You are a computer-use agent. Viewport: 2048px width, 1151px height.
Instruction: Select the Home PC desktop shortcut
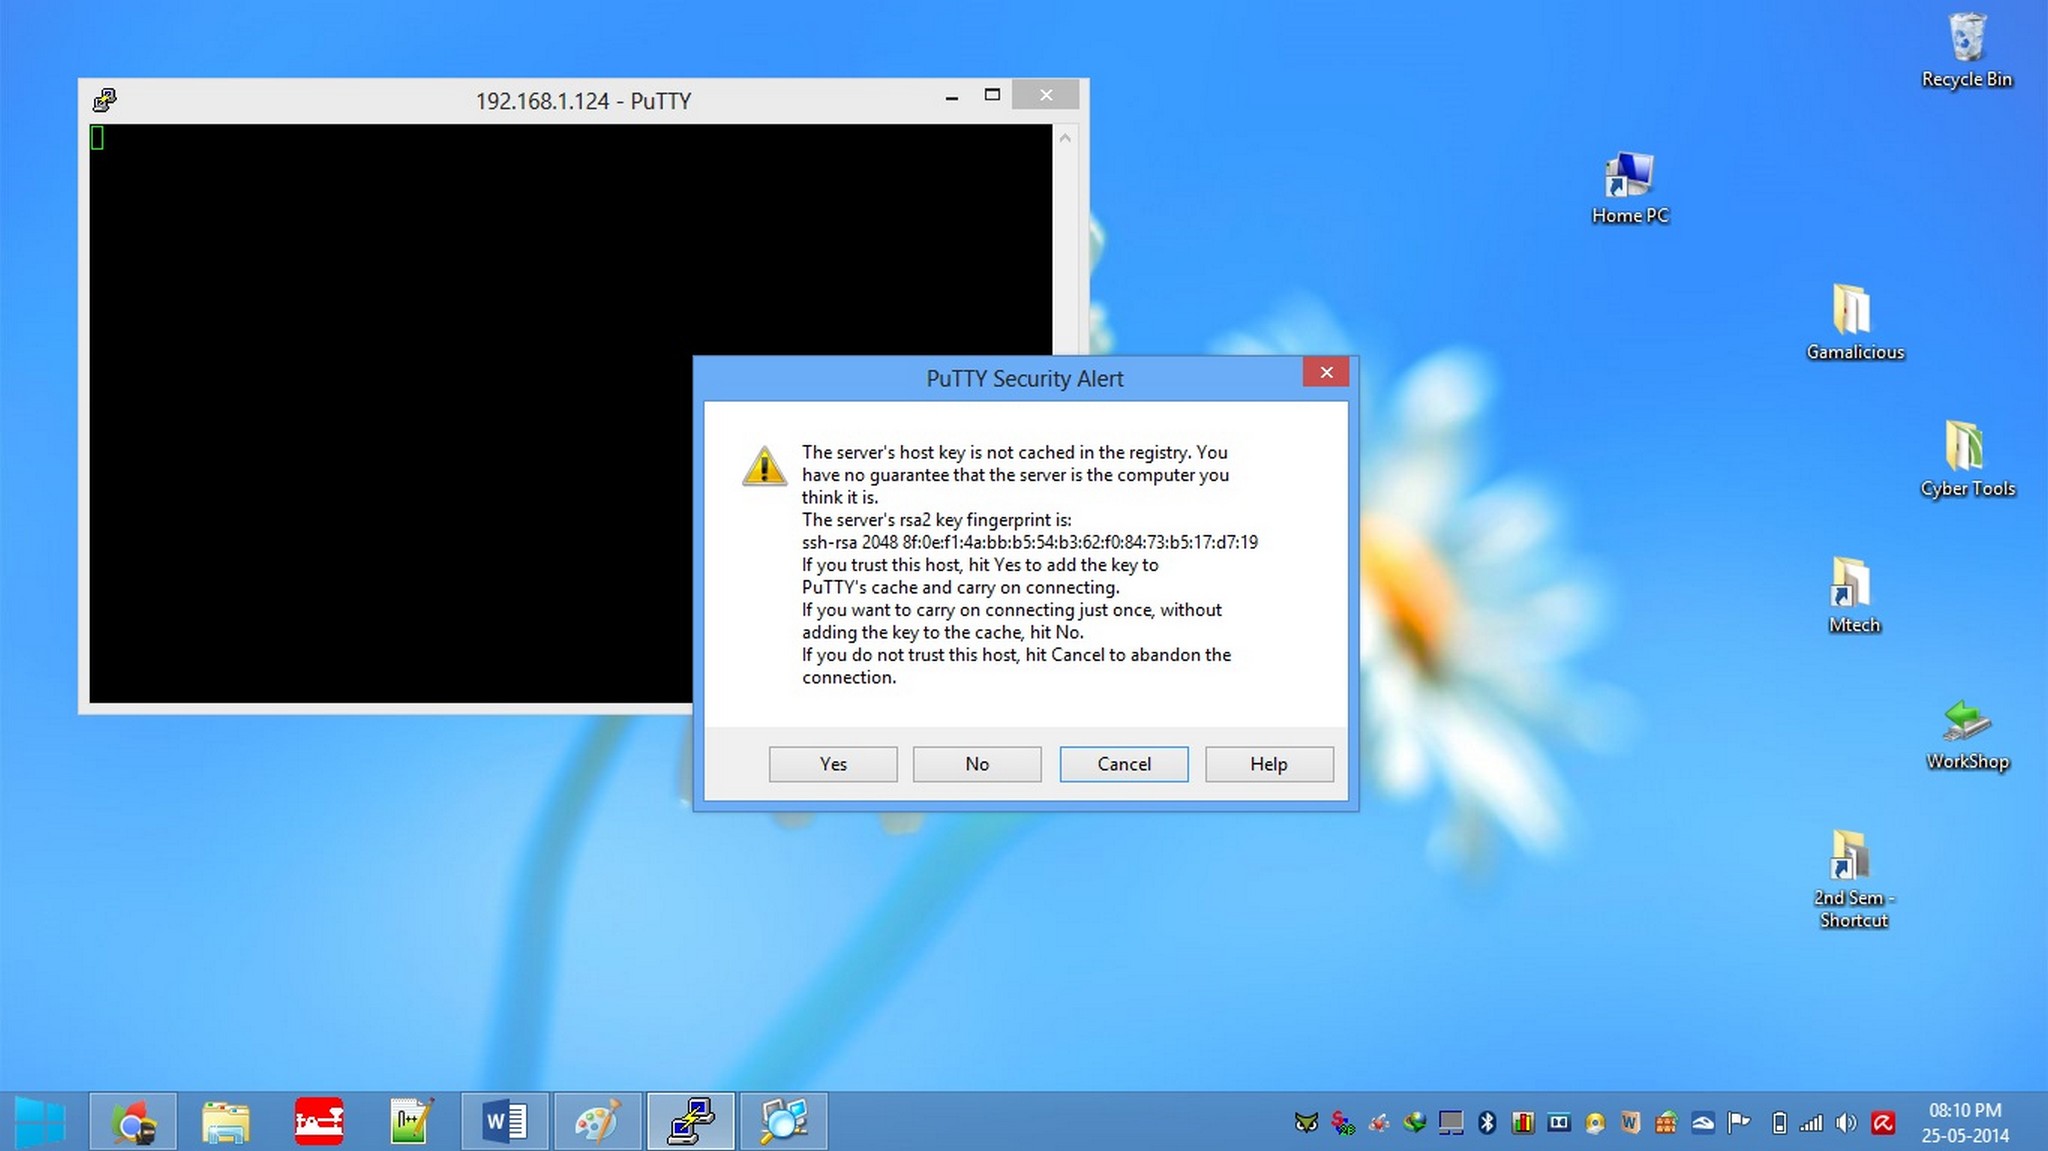(1630, 188)
